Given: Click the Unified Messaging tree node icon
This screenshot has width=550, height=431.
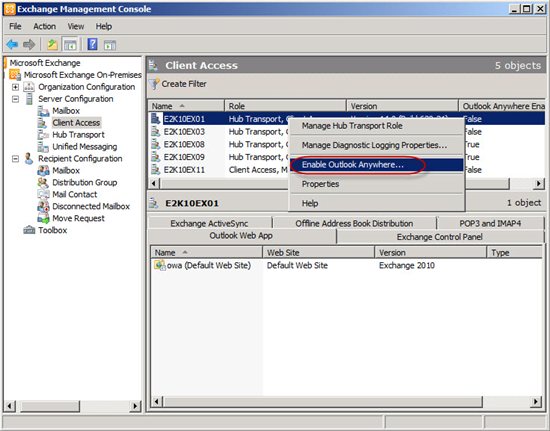Looking at the screenshot, I should click(43, 147).
